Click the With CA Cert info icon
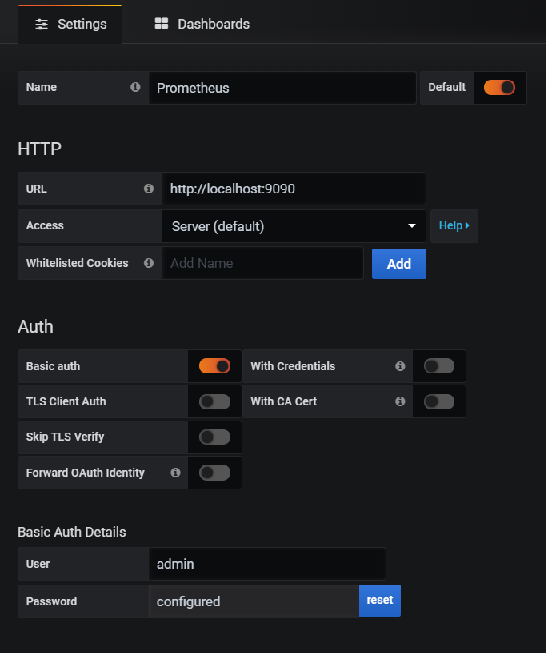 point(400,401)
